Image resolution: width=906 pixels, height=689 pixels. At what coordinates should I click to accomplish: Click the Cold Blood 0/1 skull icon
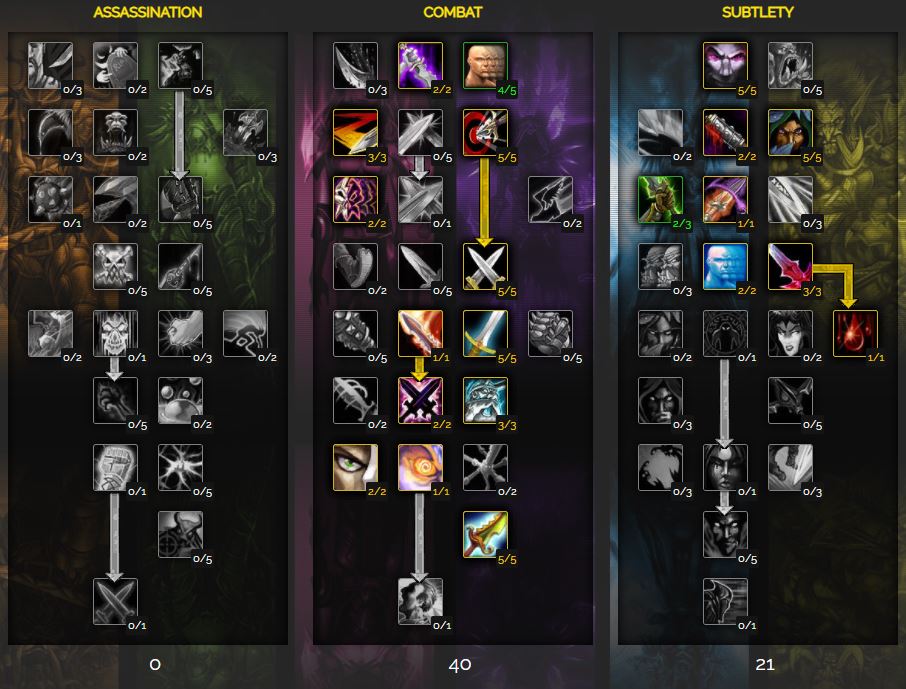[115, 334]
